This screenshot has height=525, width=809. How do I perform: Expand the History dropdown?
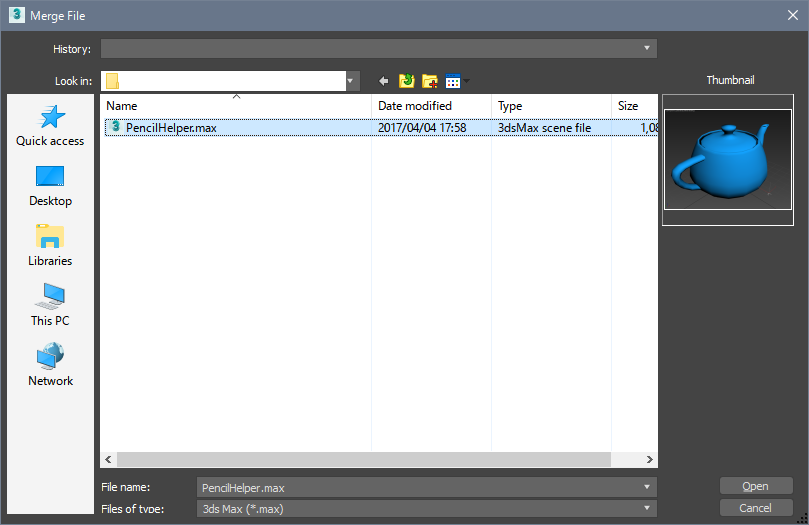pyautogui.click(x=648, y=48)
